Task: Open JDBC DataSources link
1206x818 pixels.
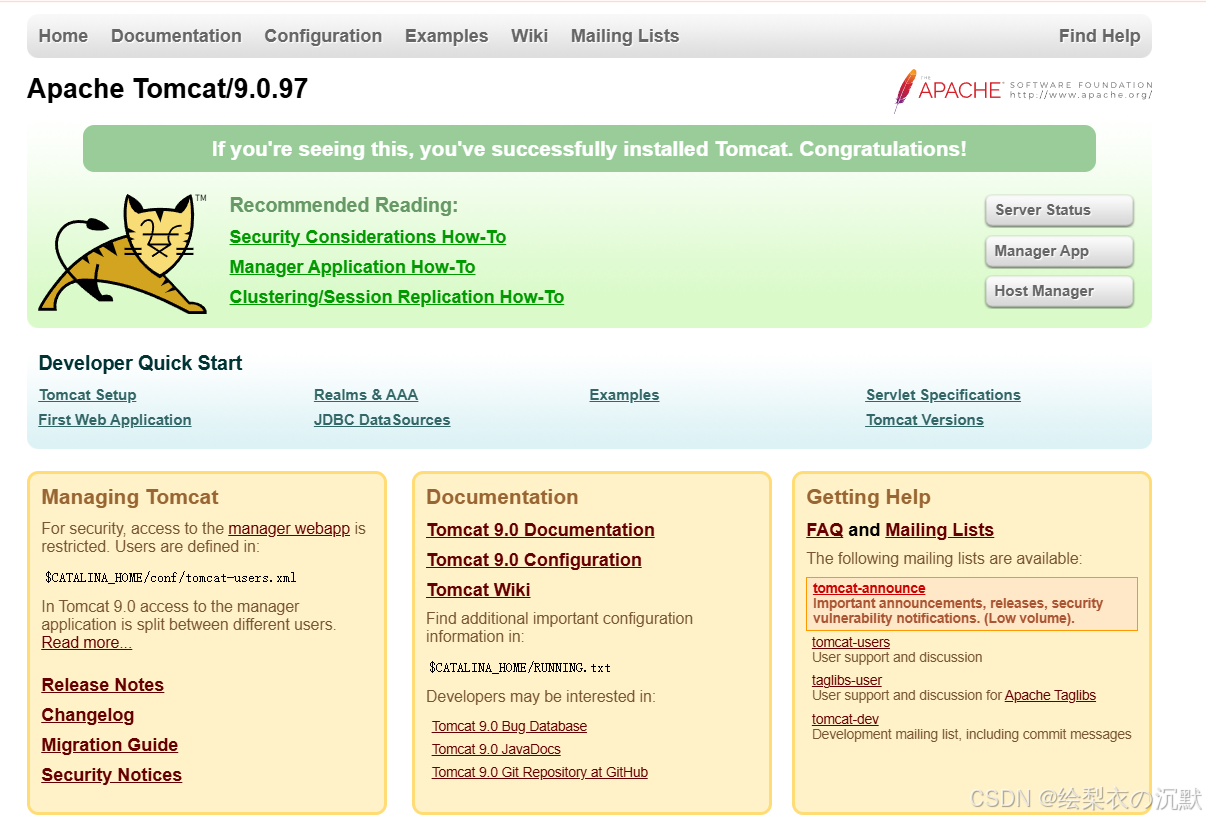Action: pos(382,420)
